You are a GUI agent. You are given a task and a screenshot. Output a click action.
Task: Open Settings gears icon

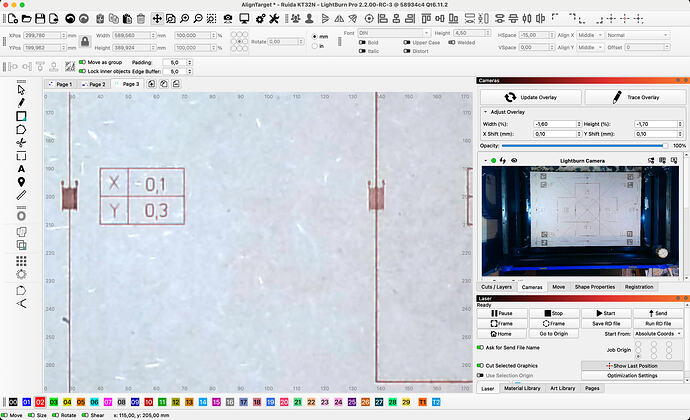pos(261,18)
